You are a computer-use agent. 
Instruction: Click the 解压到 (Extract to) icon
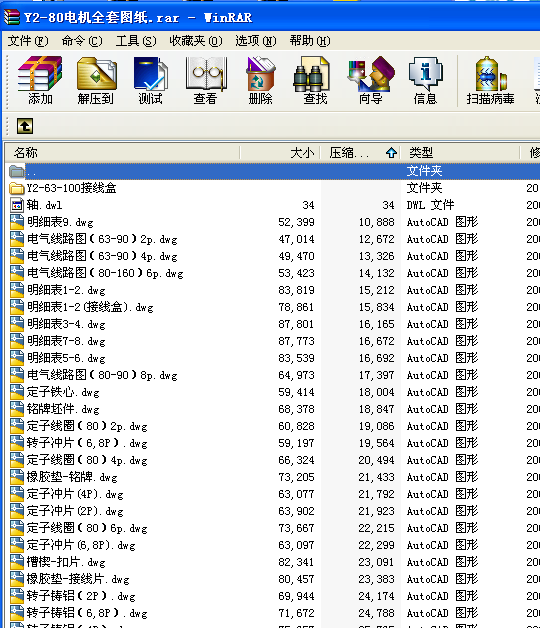pyautogui.click(x=96, y=81)
